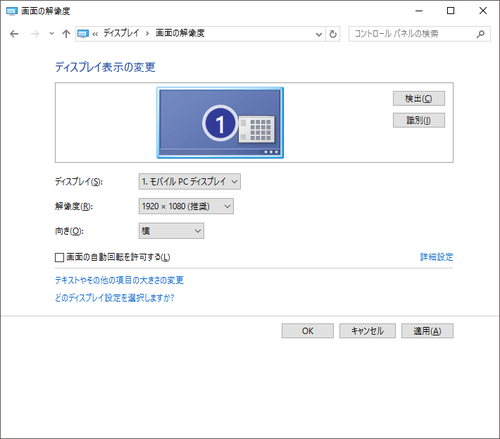
Task: Click ディスプレイ breadcrumb in address bar
Action: [x=121, y=33]
